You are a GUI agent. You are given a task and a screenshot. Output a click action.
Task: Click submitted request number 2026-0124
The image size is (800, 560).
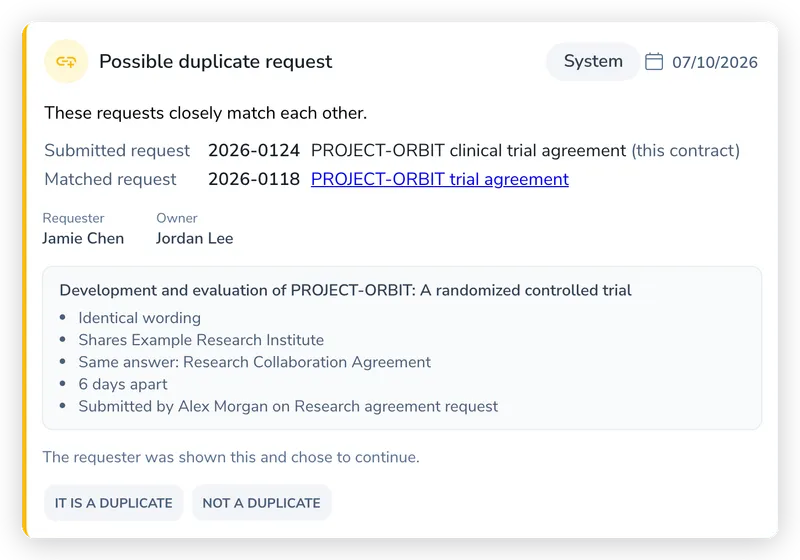254,150
